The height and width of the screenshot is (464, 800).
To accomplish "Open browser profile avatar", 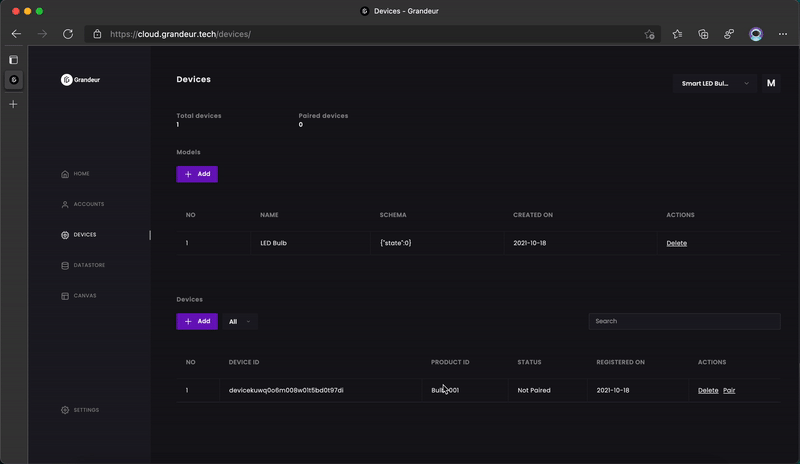I will pyautogui.click(x=756, y=34).
